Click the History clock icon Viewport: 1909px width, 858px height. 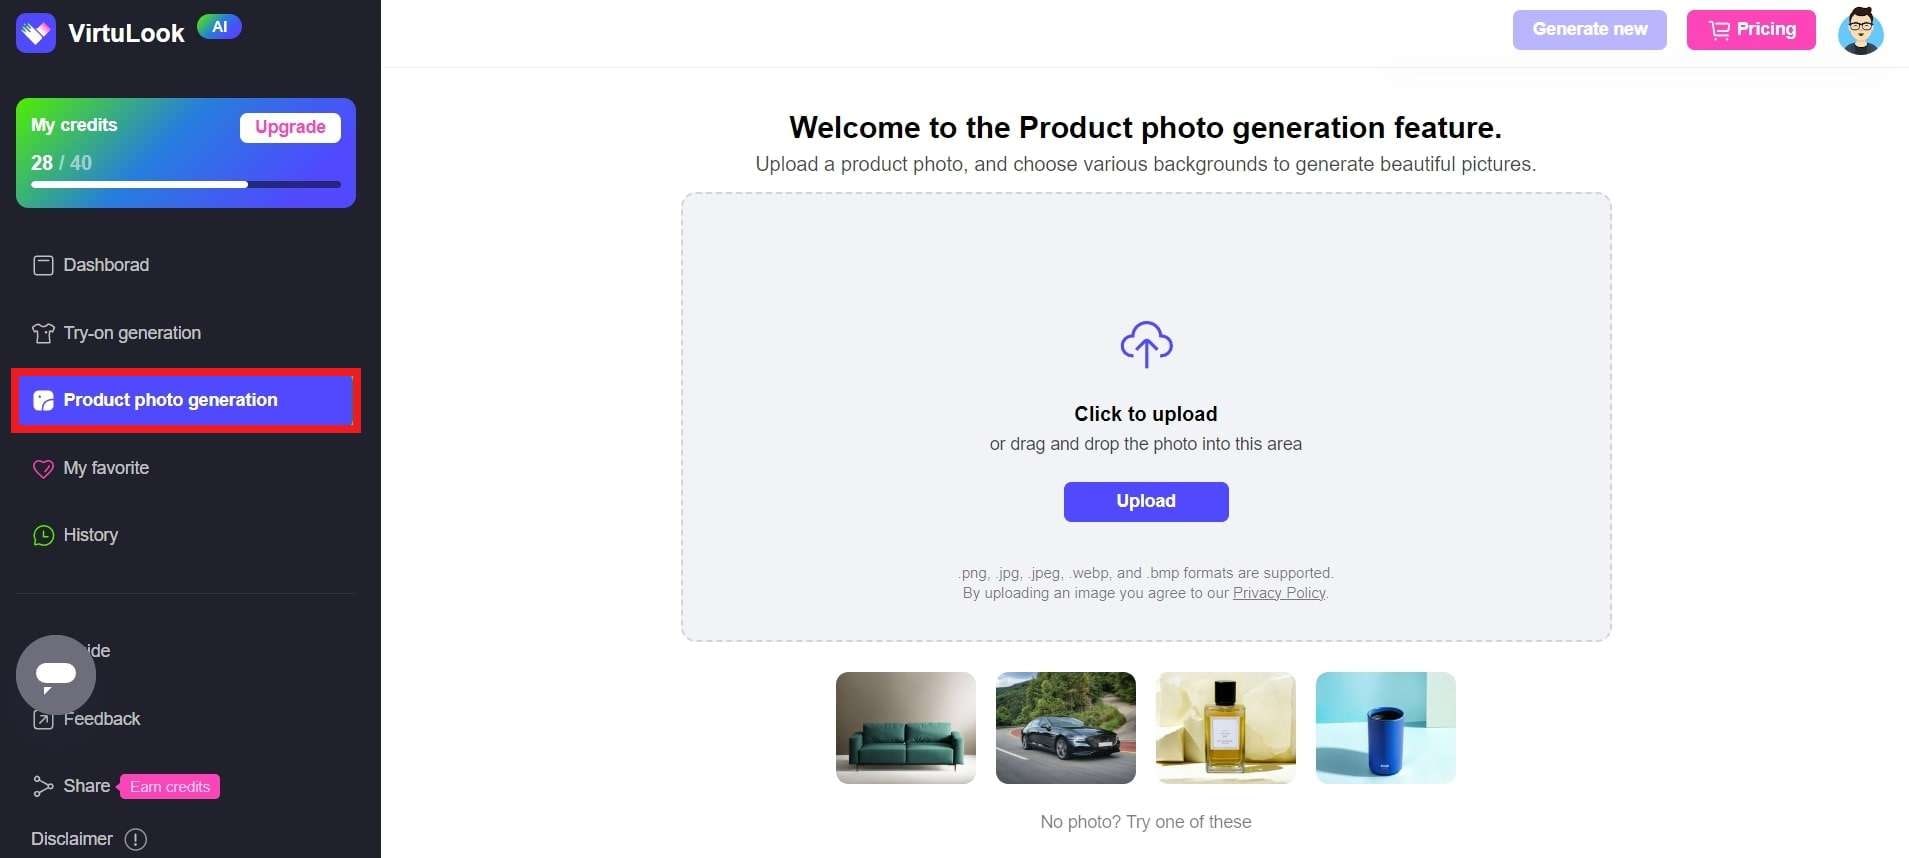43,535
